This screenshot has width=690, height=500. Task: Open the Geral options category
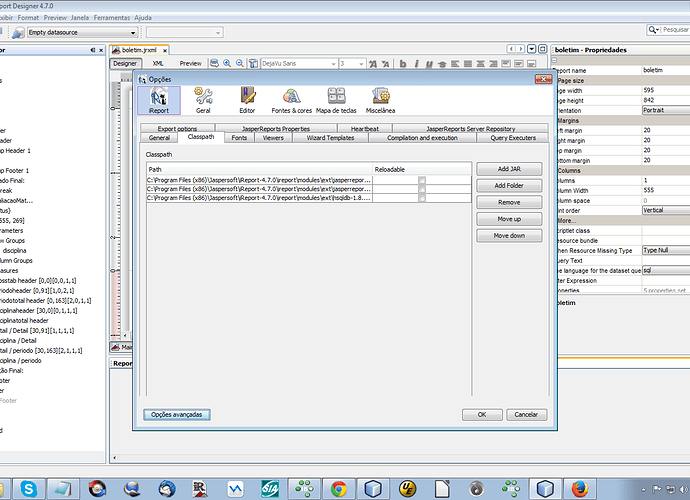point(203,100)
